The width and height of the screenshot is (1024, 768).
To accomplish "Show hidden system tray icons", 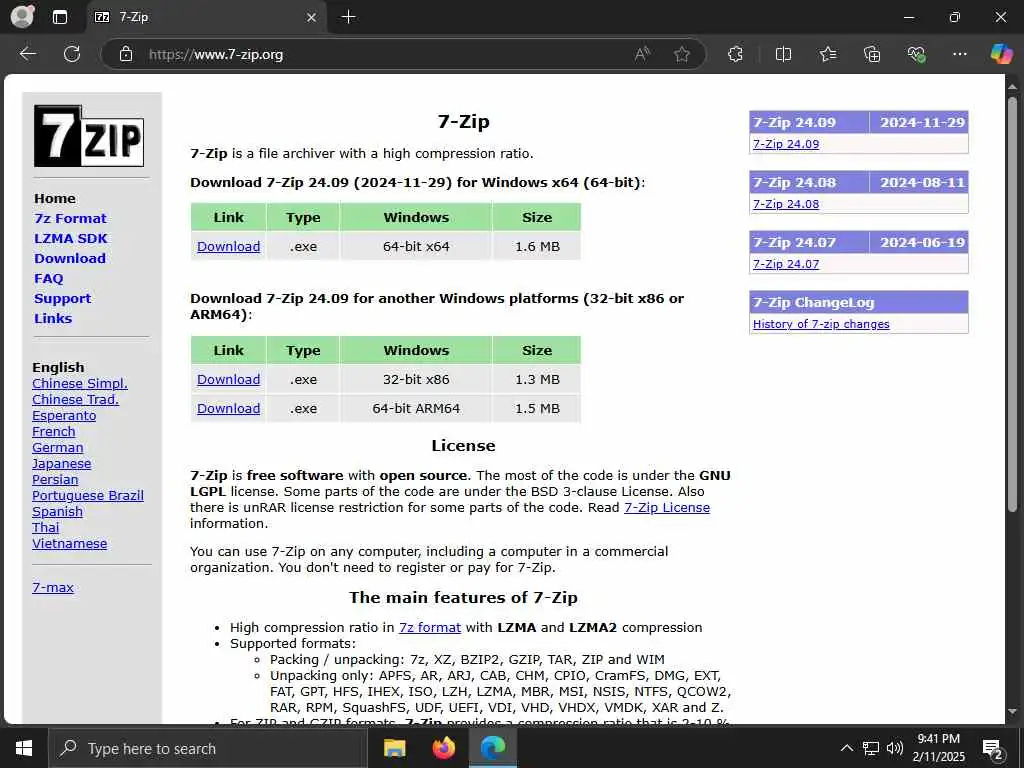I will click(x=846, y=748).
